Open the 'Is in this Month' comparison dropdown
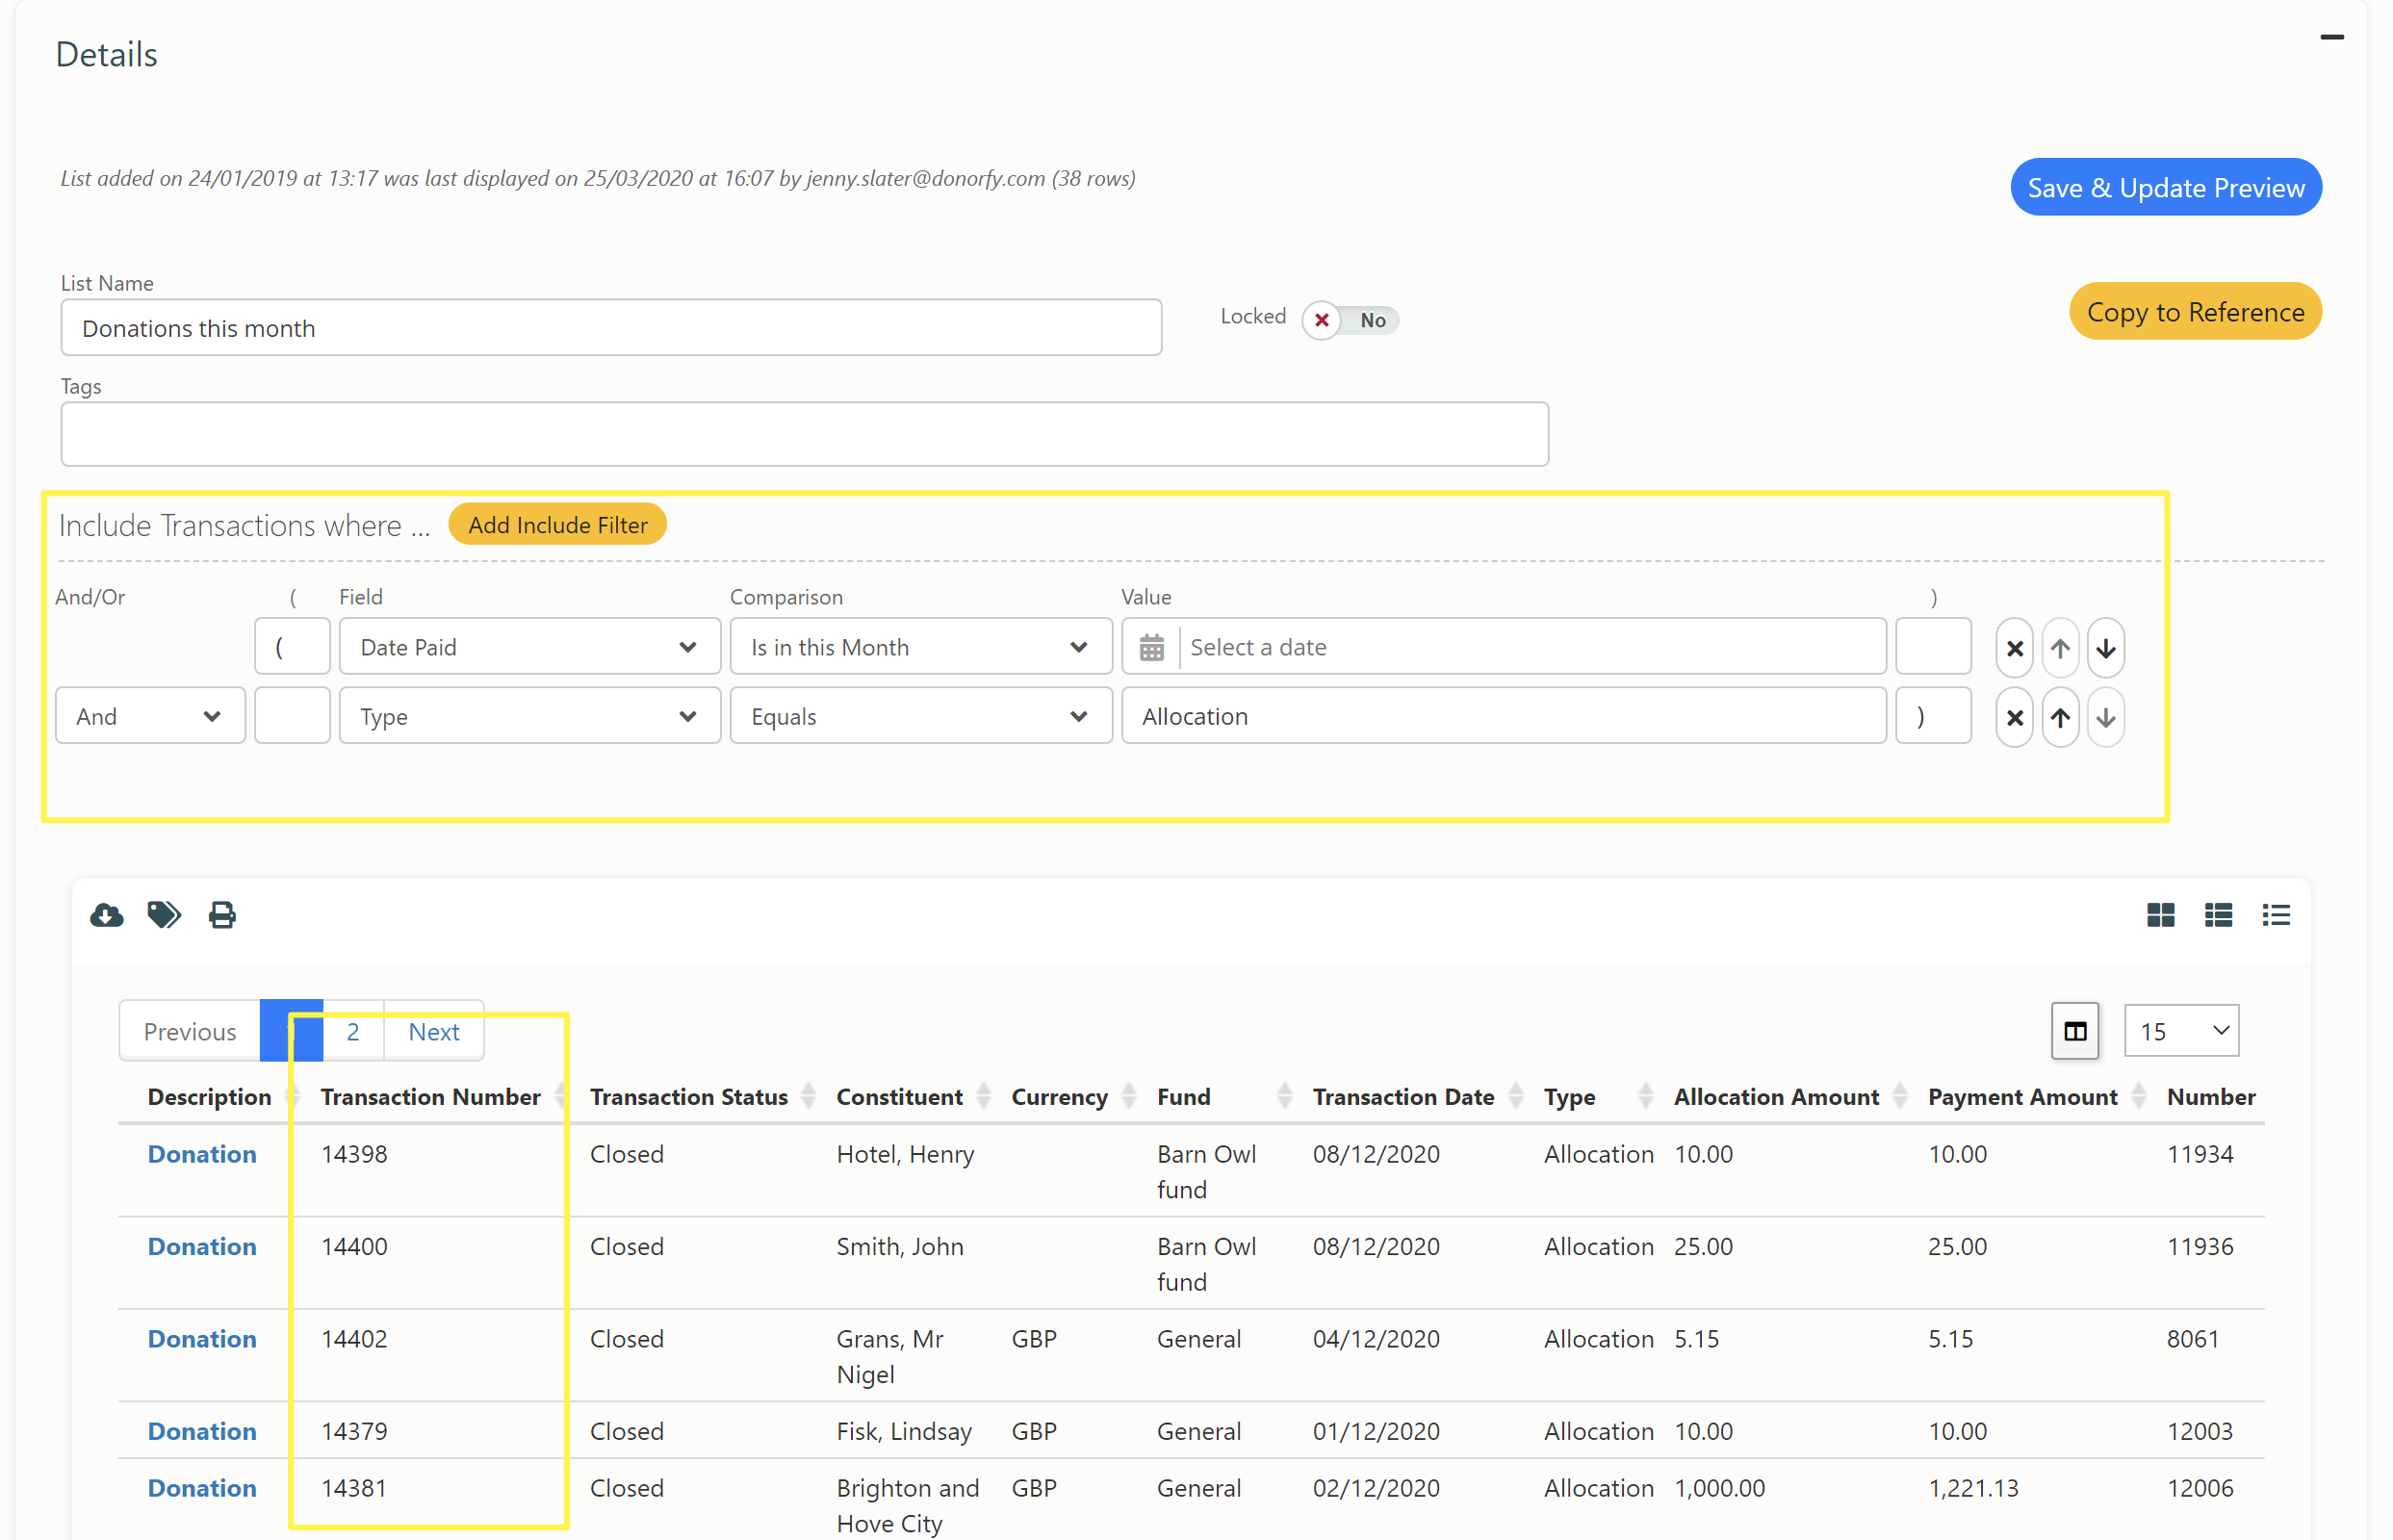The height and width of the screenshot is (1540, 2393). 920,647
